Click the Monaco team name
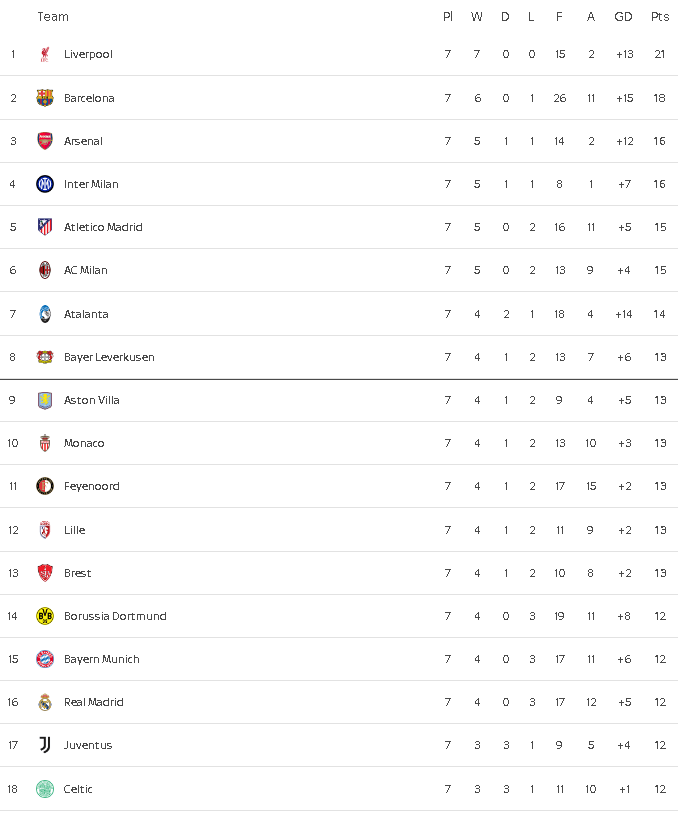This screenshot has width=689, height=813. pyautogui.click(x=84, y=443)
